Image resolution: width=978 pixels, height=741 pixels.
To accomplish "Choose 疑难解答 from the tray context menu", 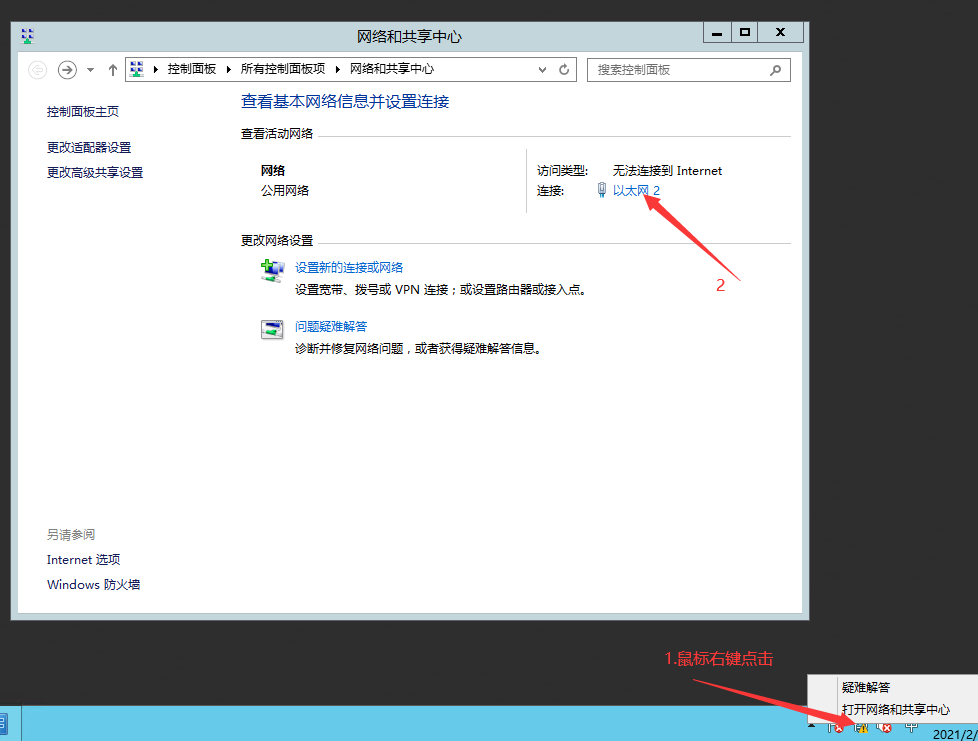I will click(893, 687).
